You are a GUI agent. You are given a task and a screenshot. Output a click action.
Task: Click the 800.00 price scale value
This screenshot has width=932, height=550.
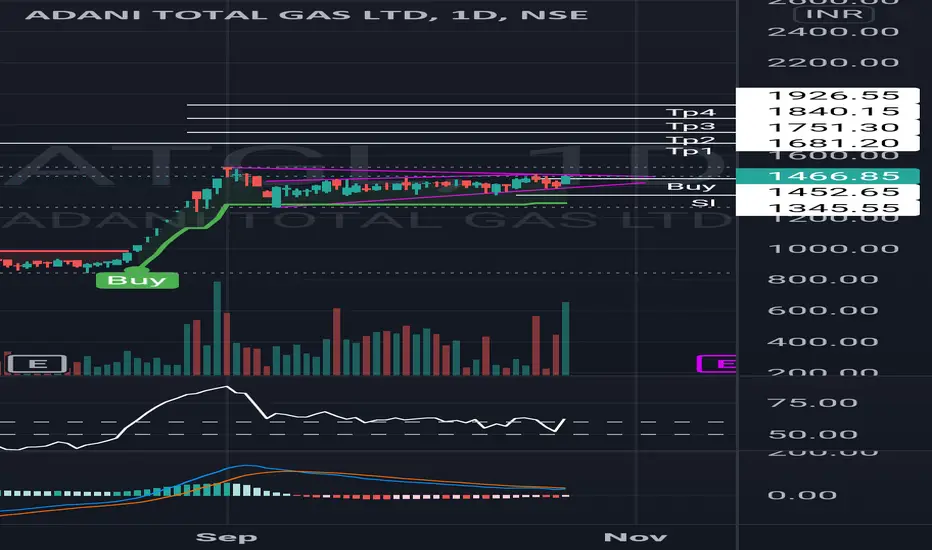tap(823, 279)
